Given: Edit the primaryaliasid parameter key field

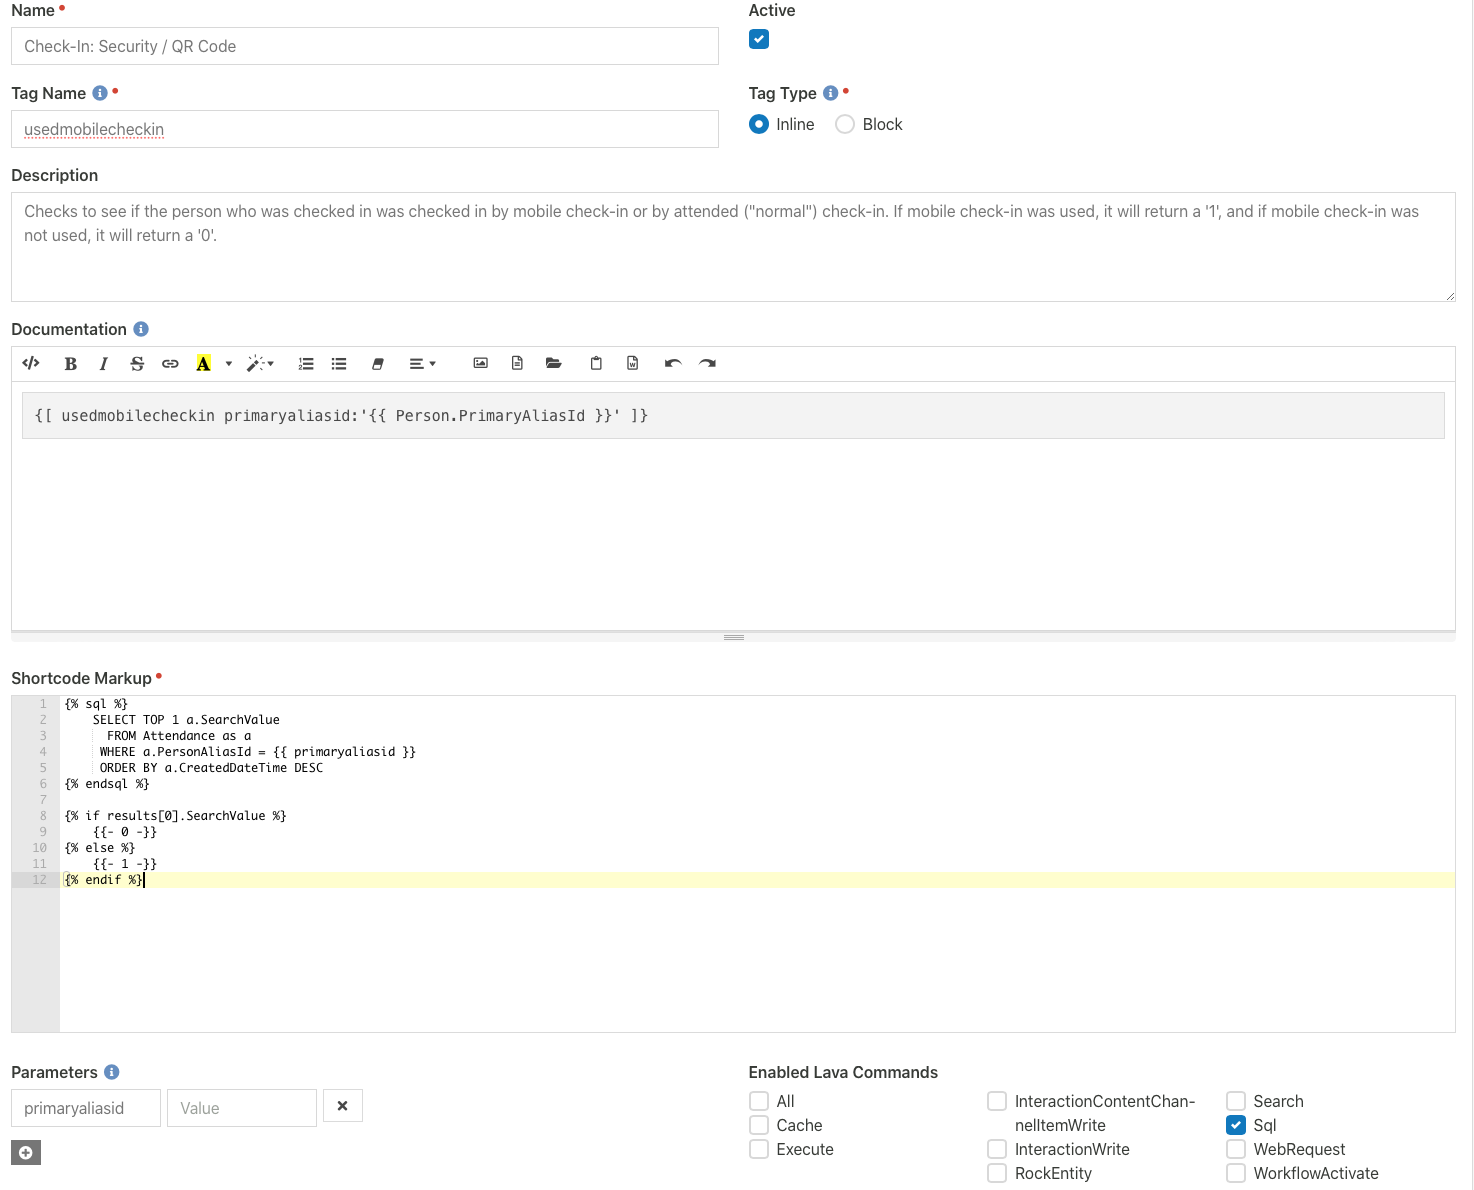Looking at the screenshot, I should [86, 1108].
